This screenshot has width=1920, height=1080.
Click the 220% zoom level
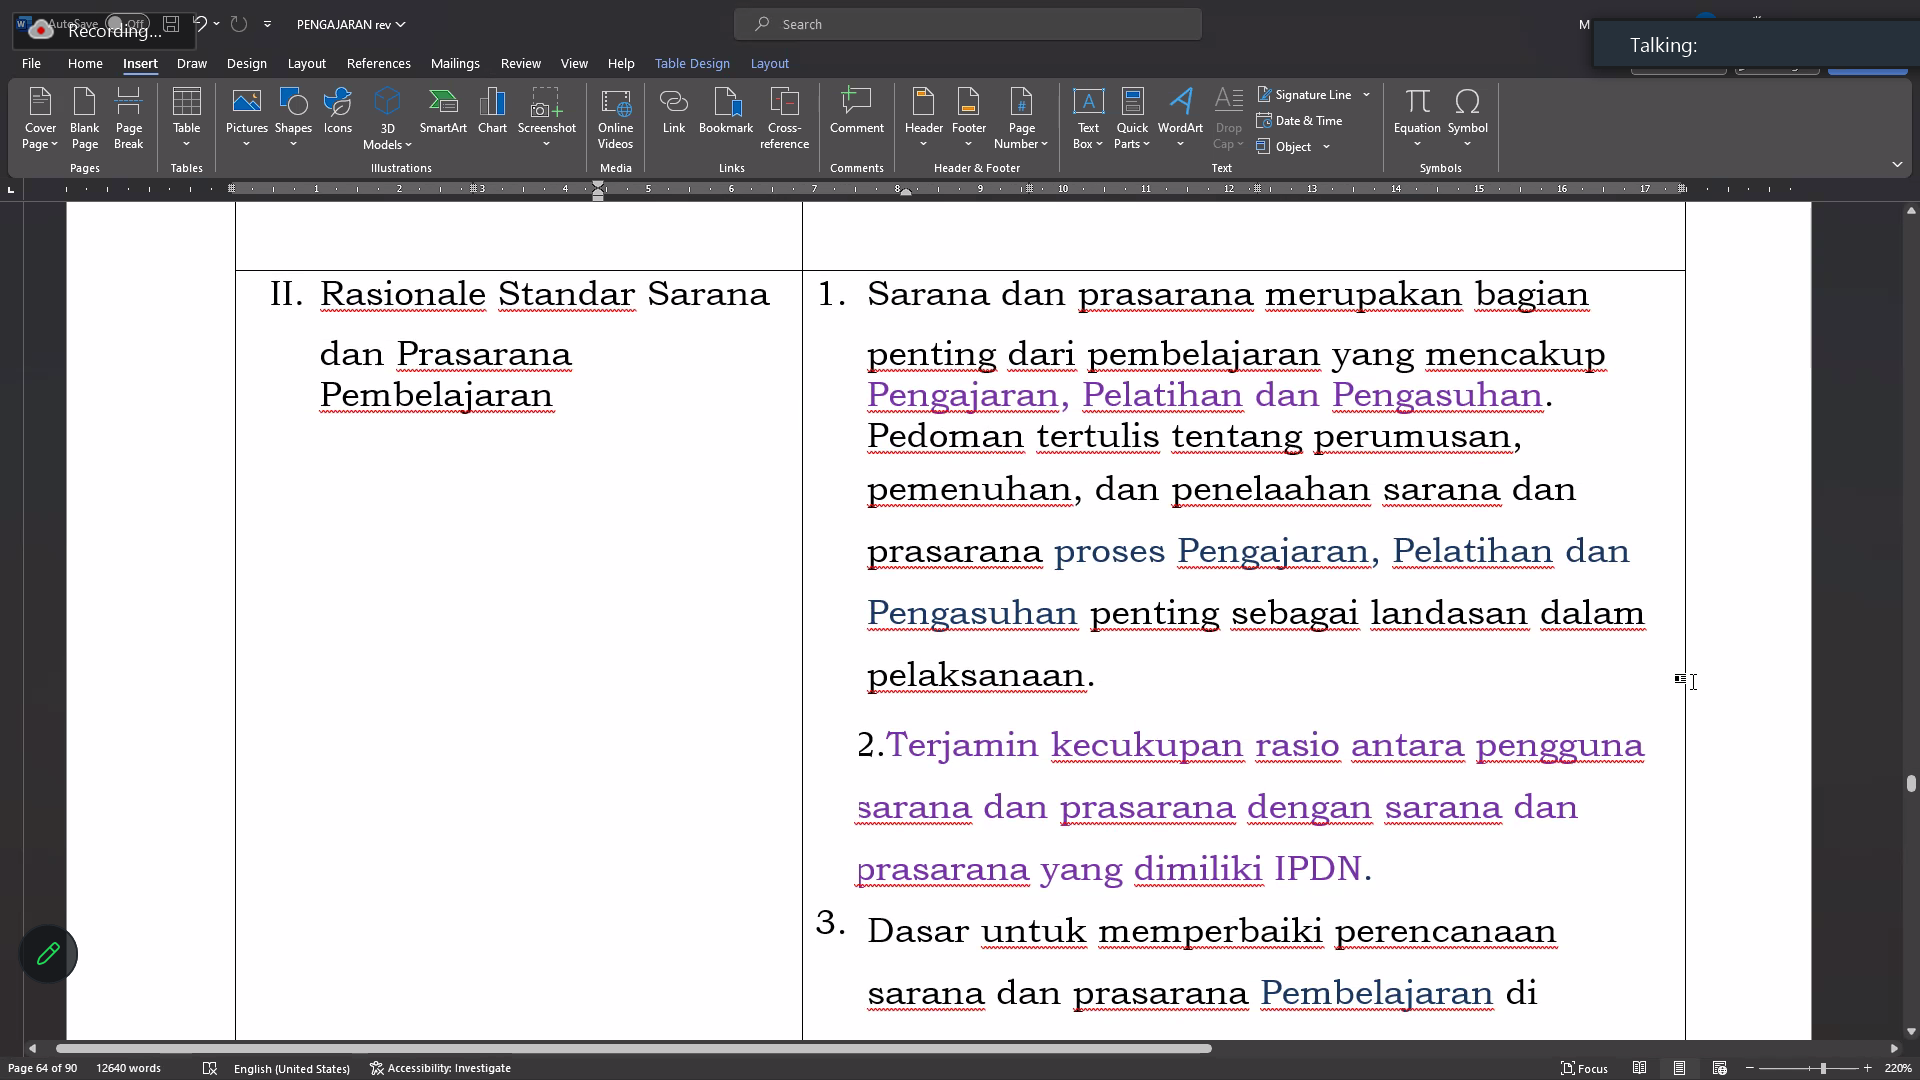pos(1898,1068)
